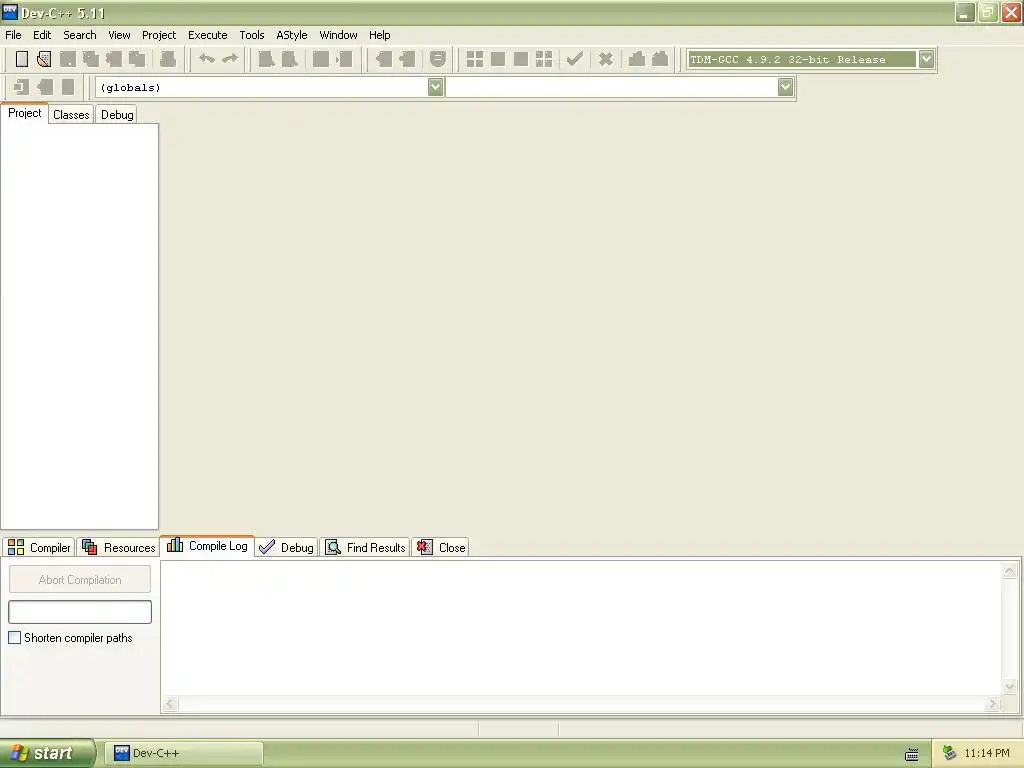Switch to the Classes tab

[71, 115]
